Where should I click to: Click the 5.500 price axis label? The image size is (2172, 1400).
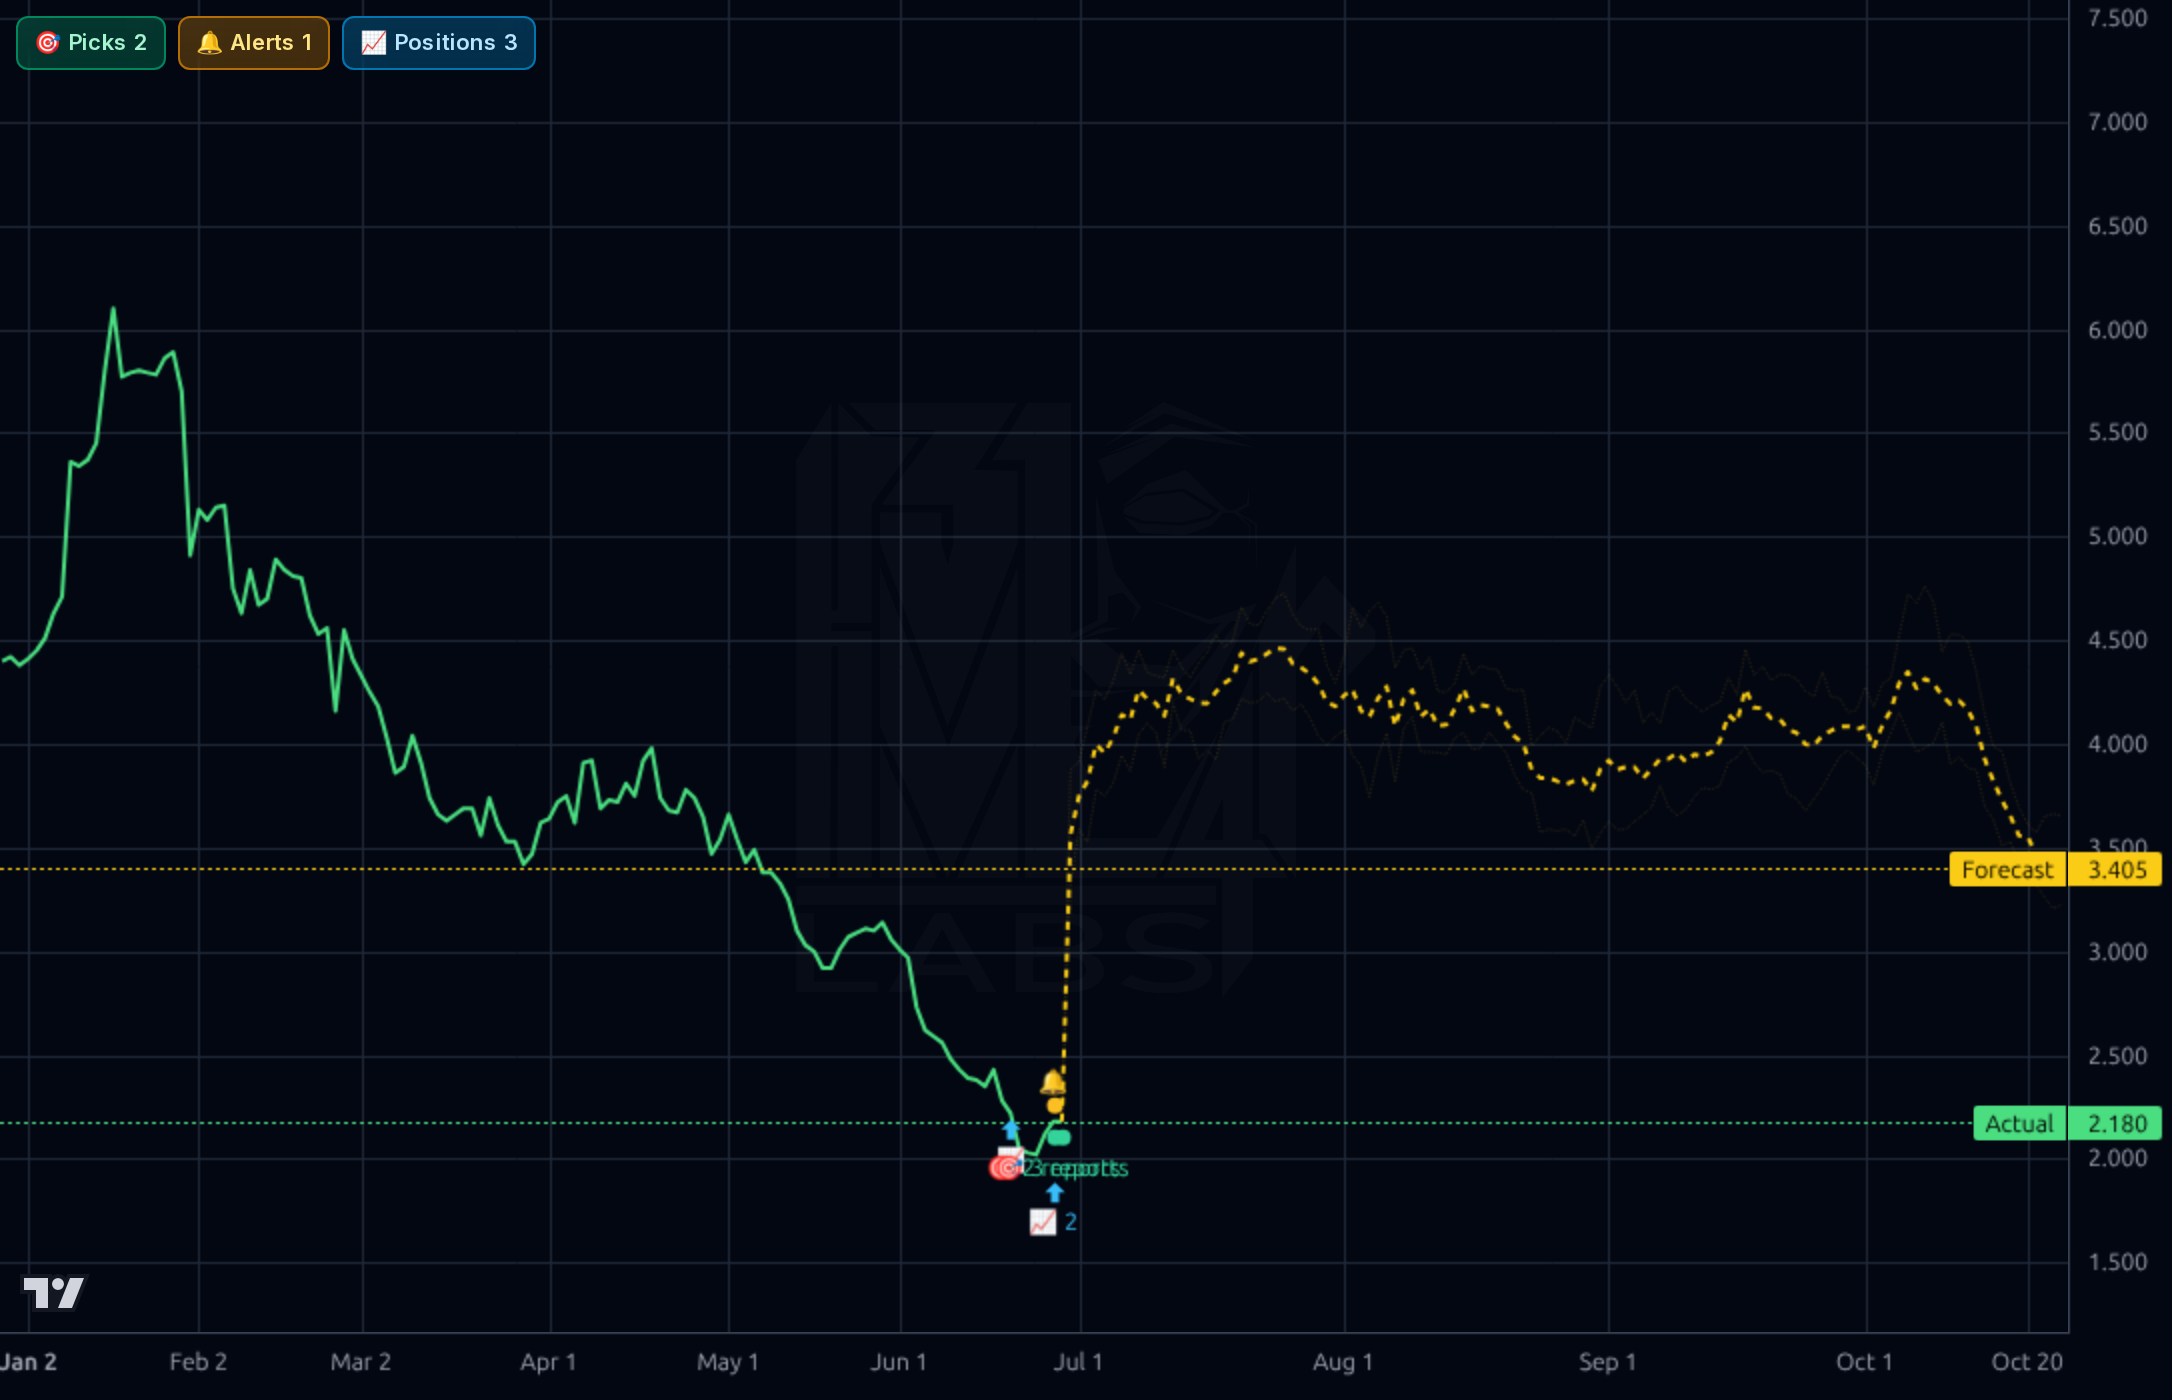click(2117, 432)
